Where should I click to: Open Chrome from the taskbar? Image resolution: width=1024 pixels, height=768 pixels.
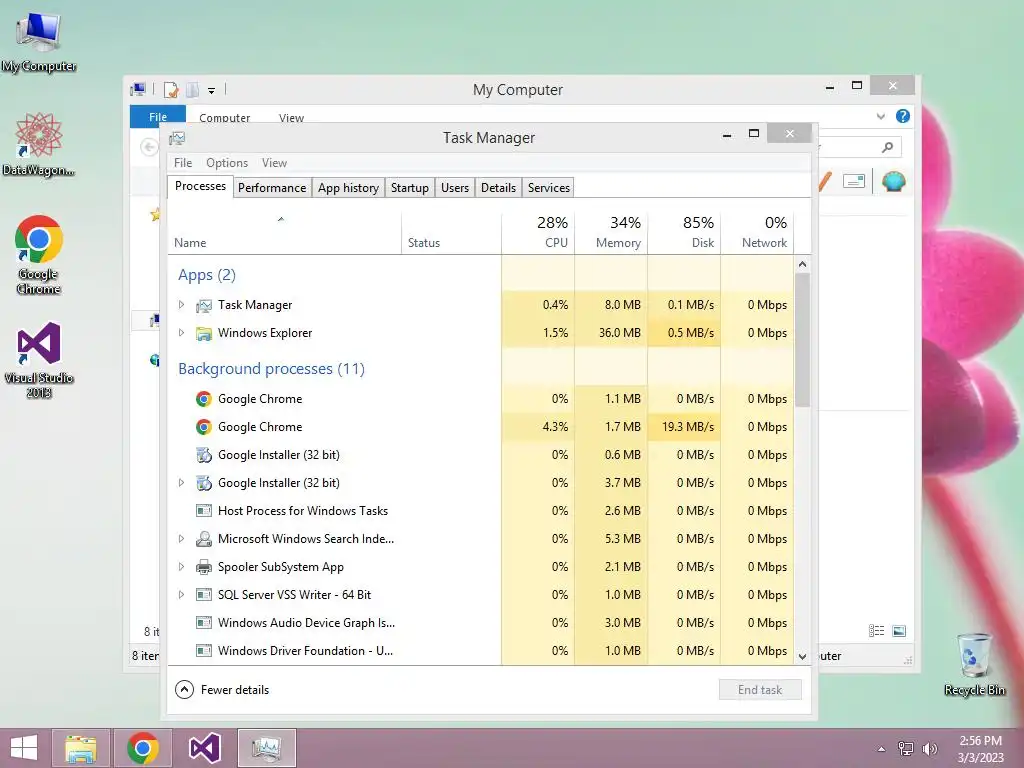[143, 748]
